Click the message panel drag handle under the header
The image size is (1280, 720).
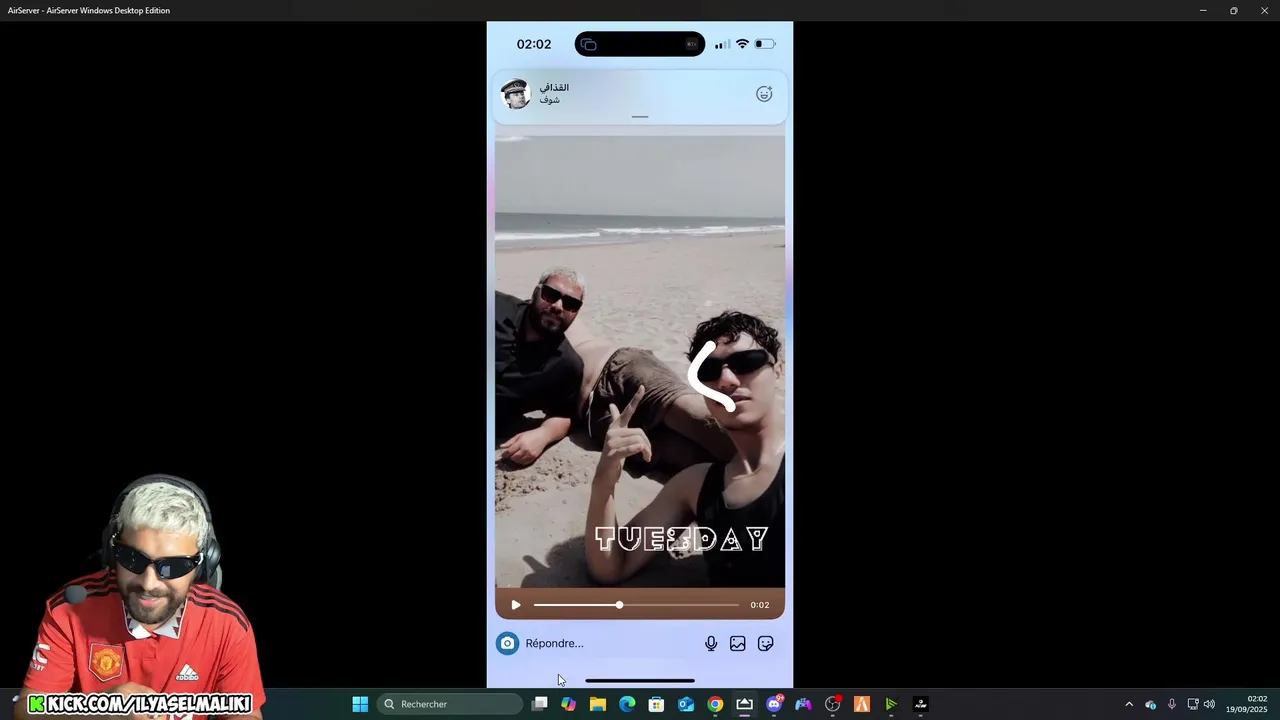click(x=640, y=117)
